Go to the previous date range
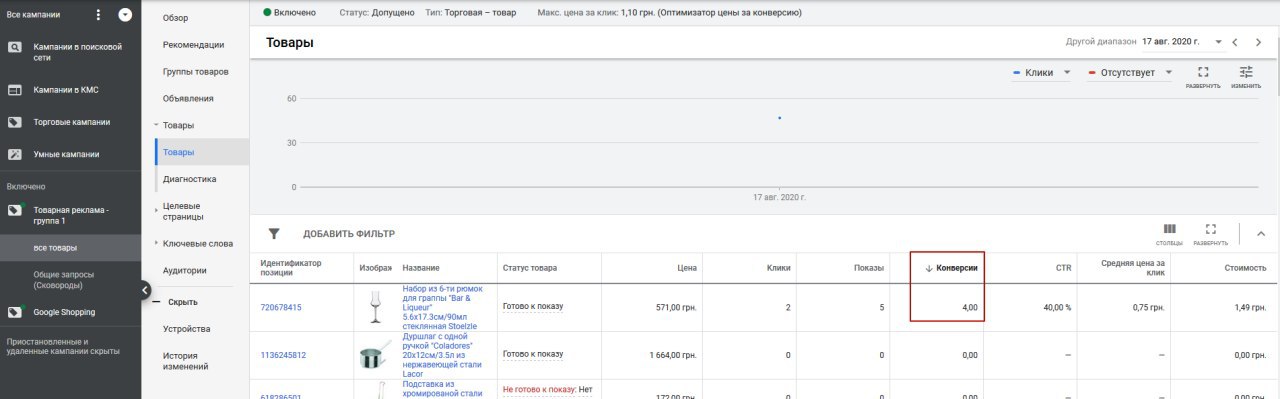Image resolution: width=1280 pixels, height=399 pixels. tap(1236, 42)
